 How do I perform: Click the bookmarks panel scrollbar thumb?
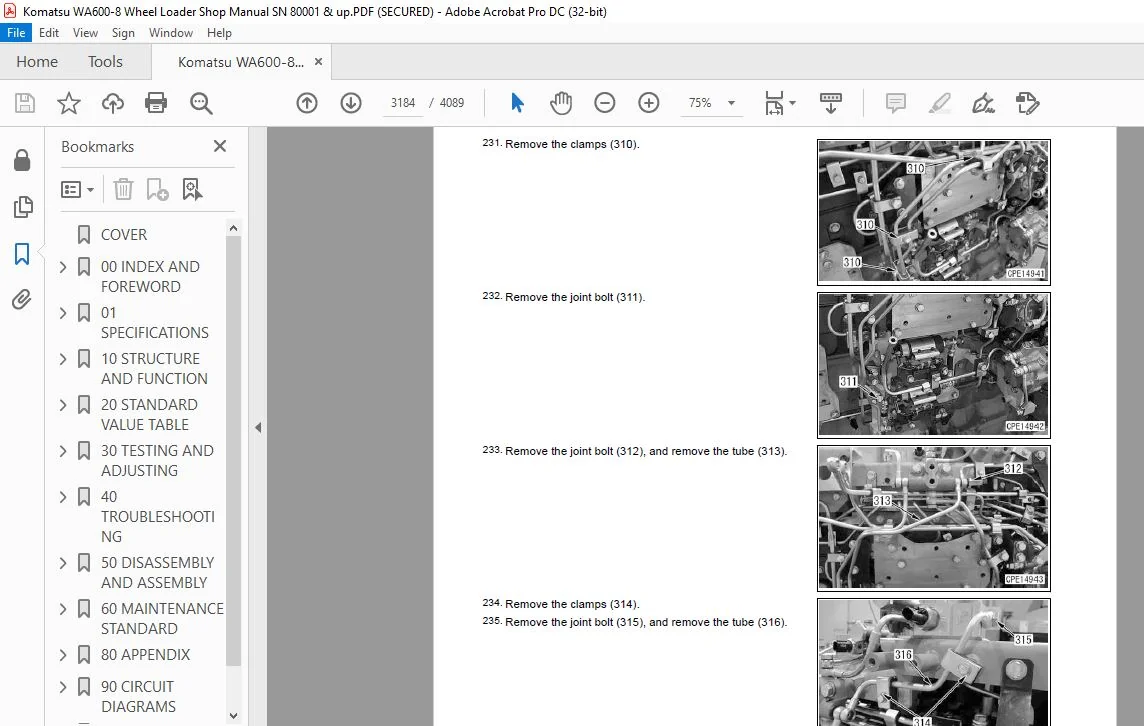(x=233, y=451)
